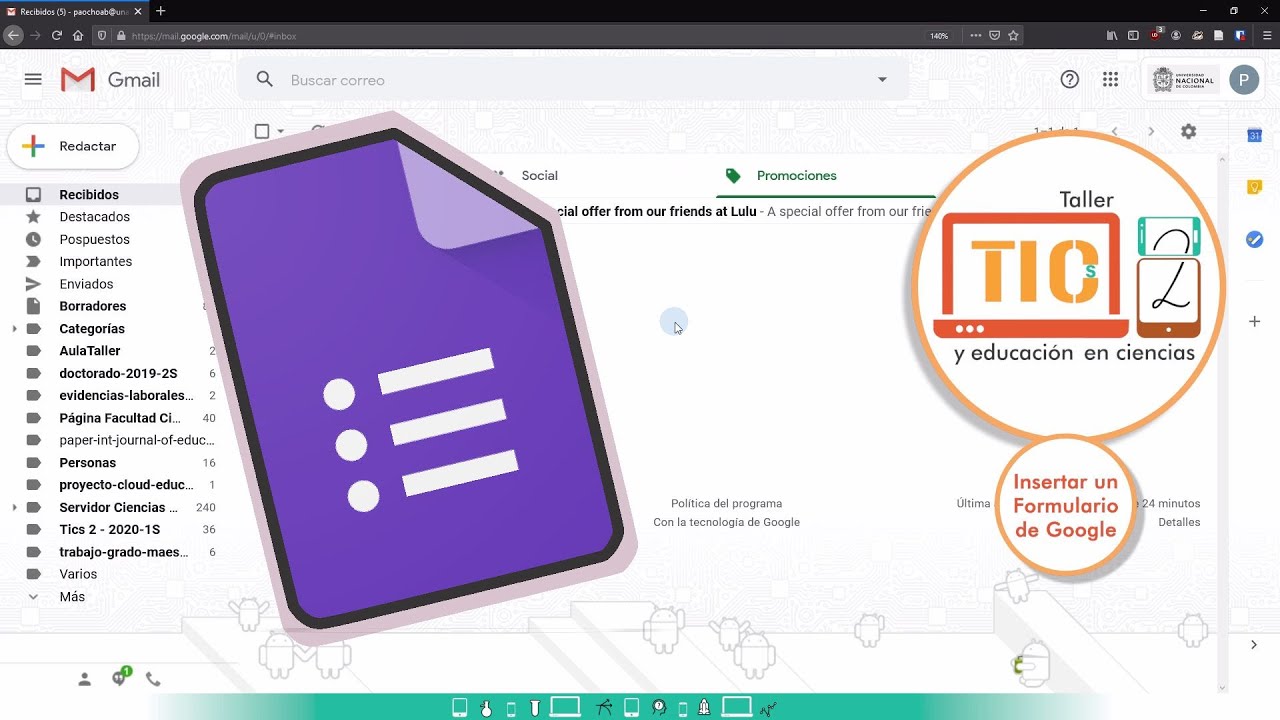
Task: Get add-ons plus icon in side panel
Action: [x=1254, y=321]
